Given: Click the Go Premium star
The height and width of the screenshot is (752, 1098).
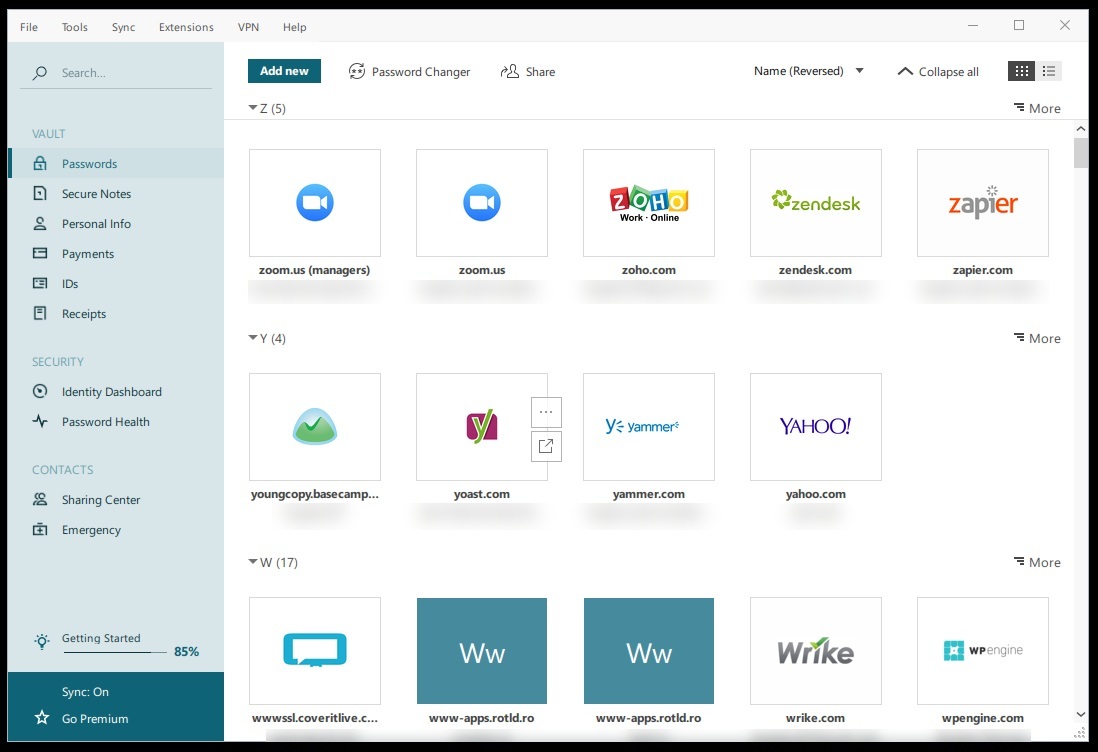Looking at the screenshot, I should 42,718.
